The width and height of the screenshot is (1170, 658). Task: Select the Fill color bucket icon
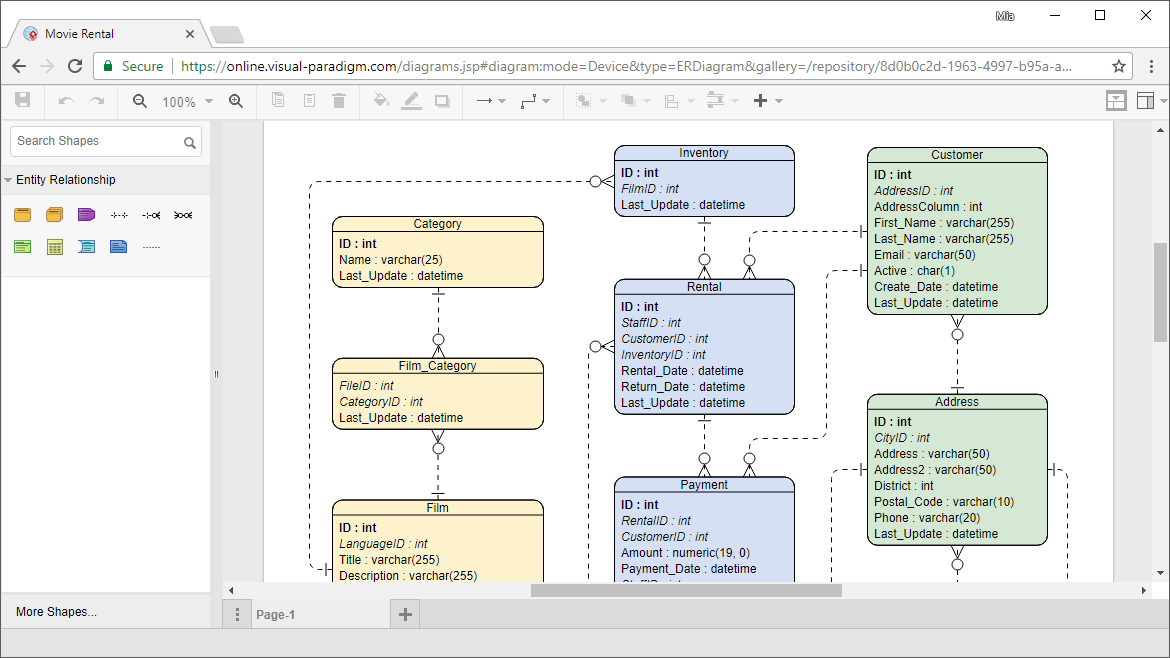[x=381, y=100]
